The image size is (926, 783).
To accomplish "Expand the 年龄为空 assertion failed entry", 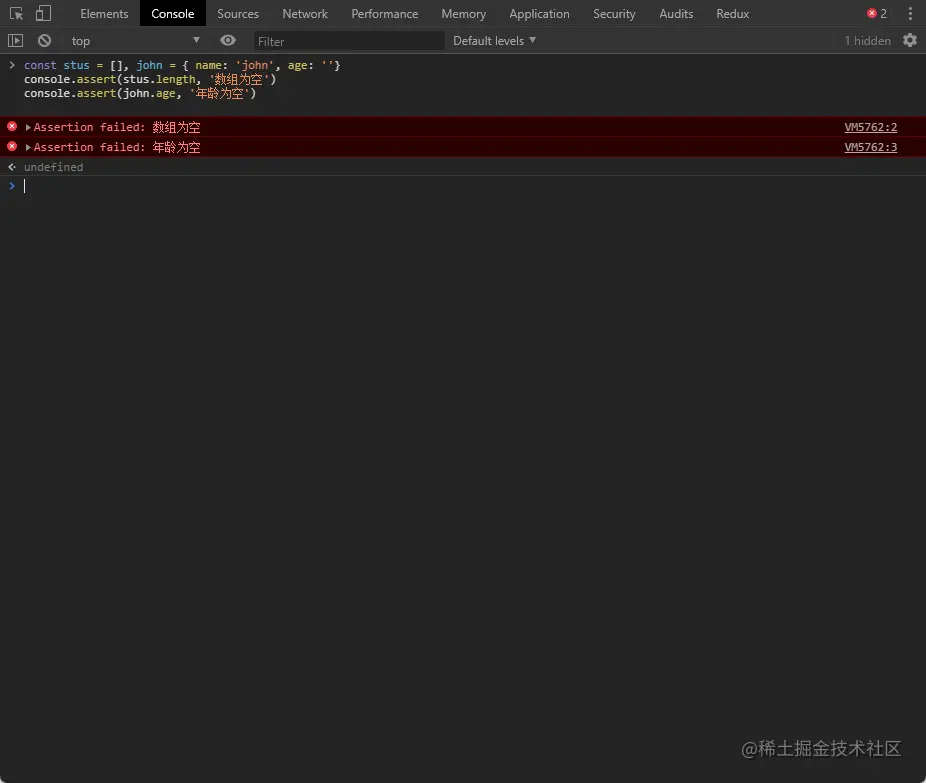I will [28, 147].
